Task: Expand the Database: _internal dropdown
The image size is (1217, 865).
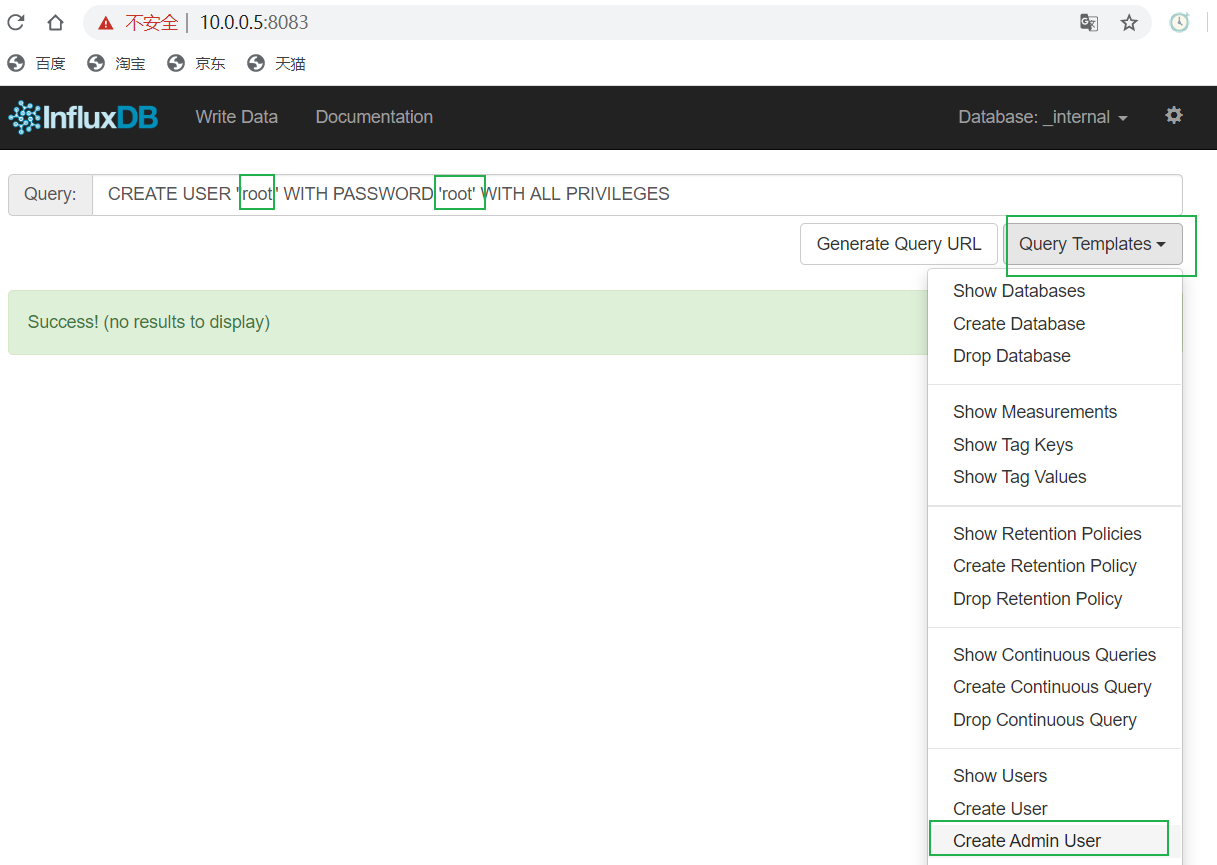Action: (1043, 117)
